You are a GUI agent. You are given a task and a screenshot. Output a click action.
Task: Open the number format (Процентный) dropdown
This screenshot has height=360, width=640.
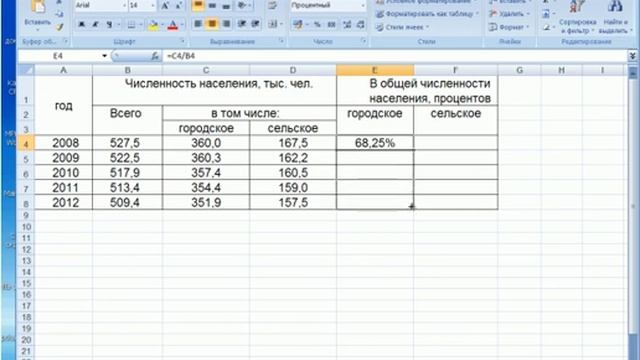(x=363, y=5)
